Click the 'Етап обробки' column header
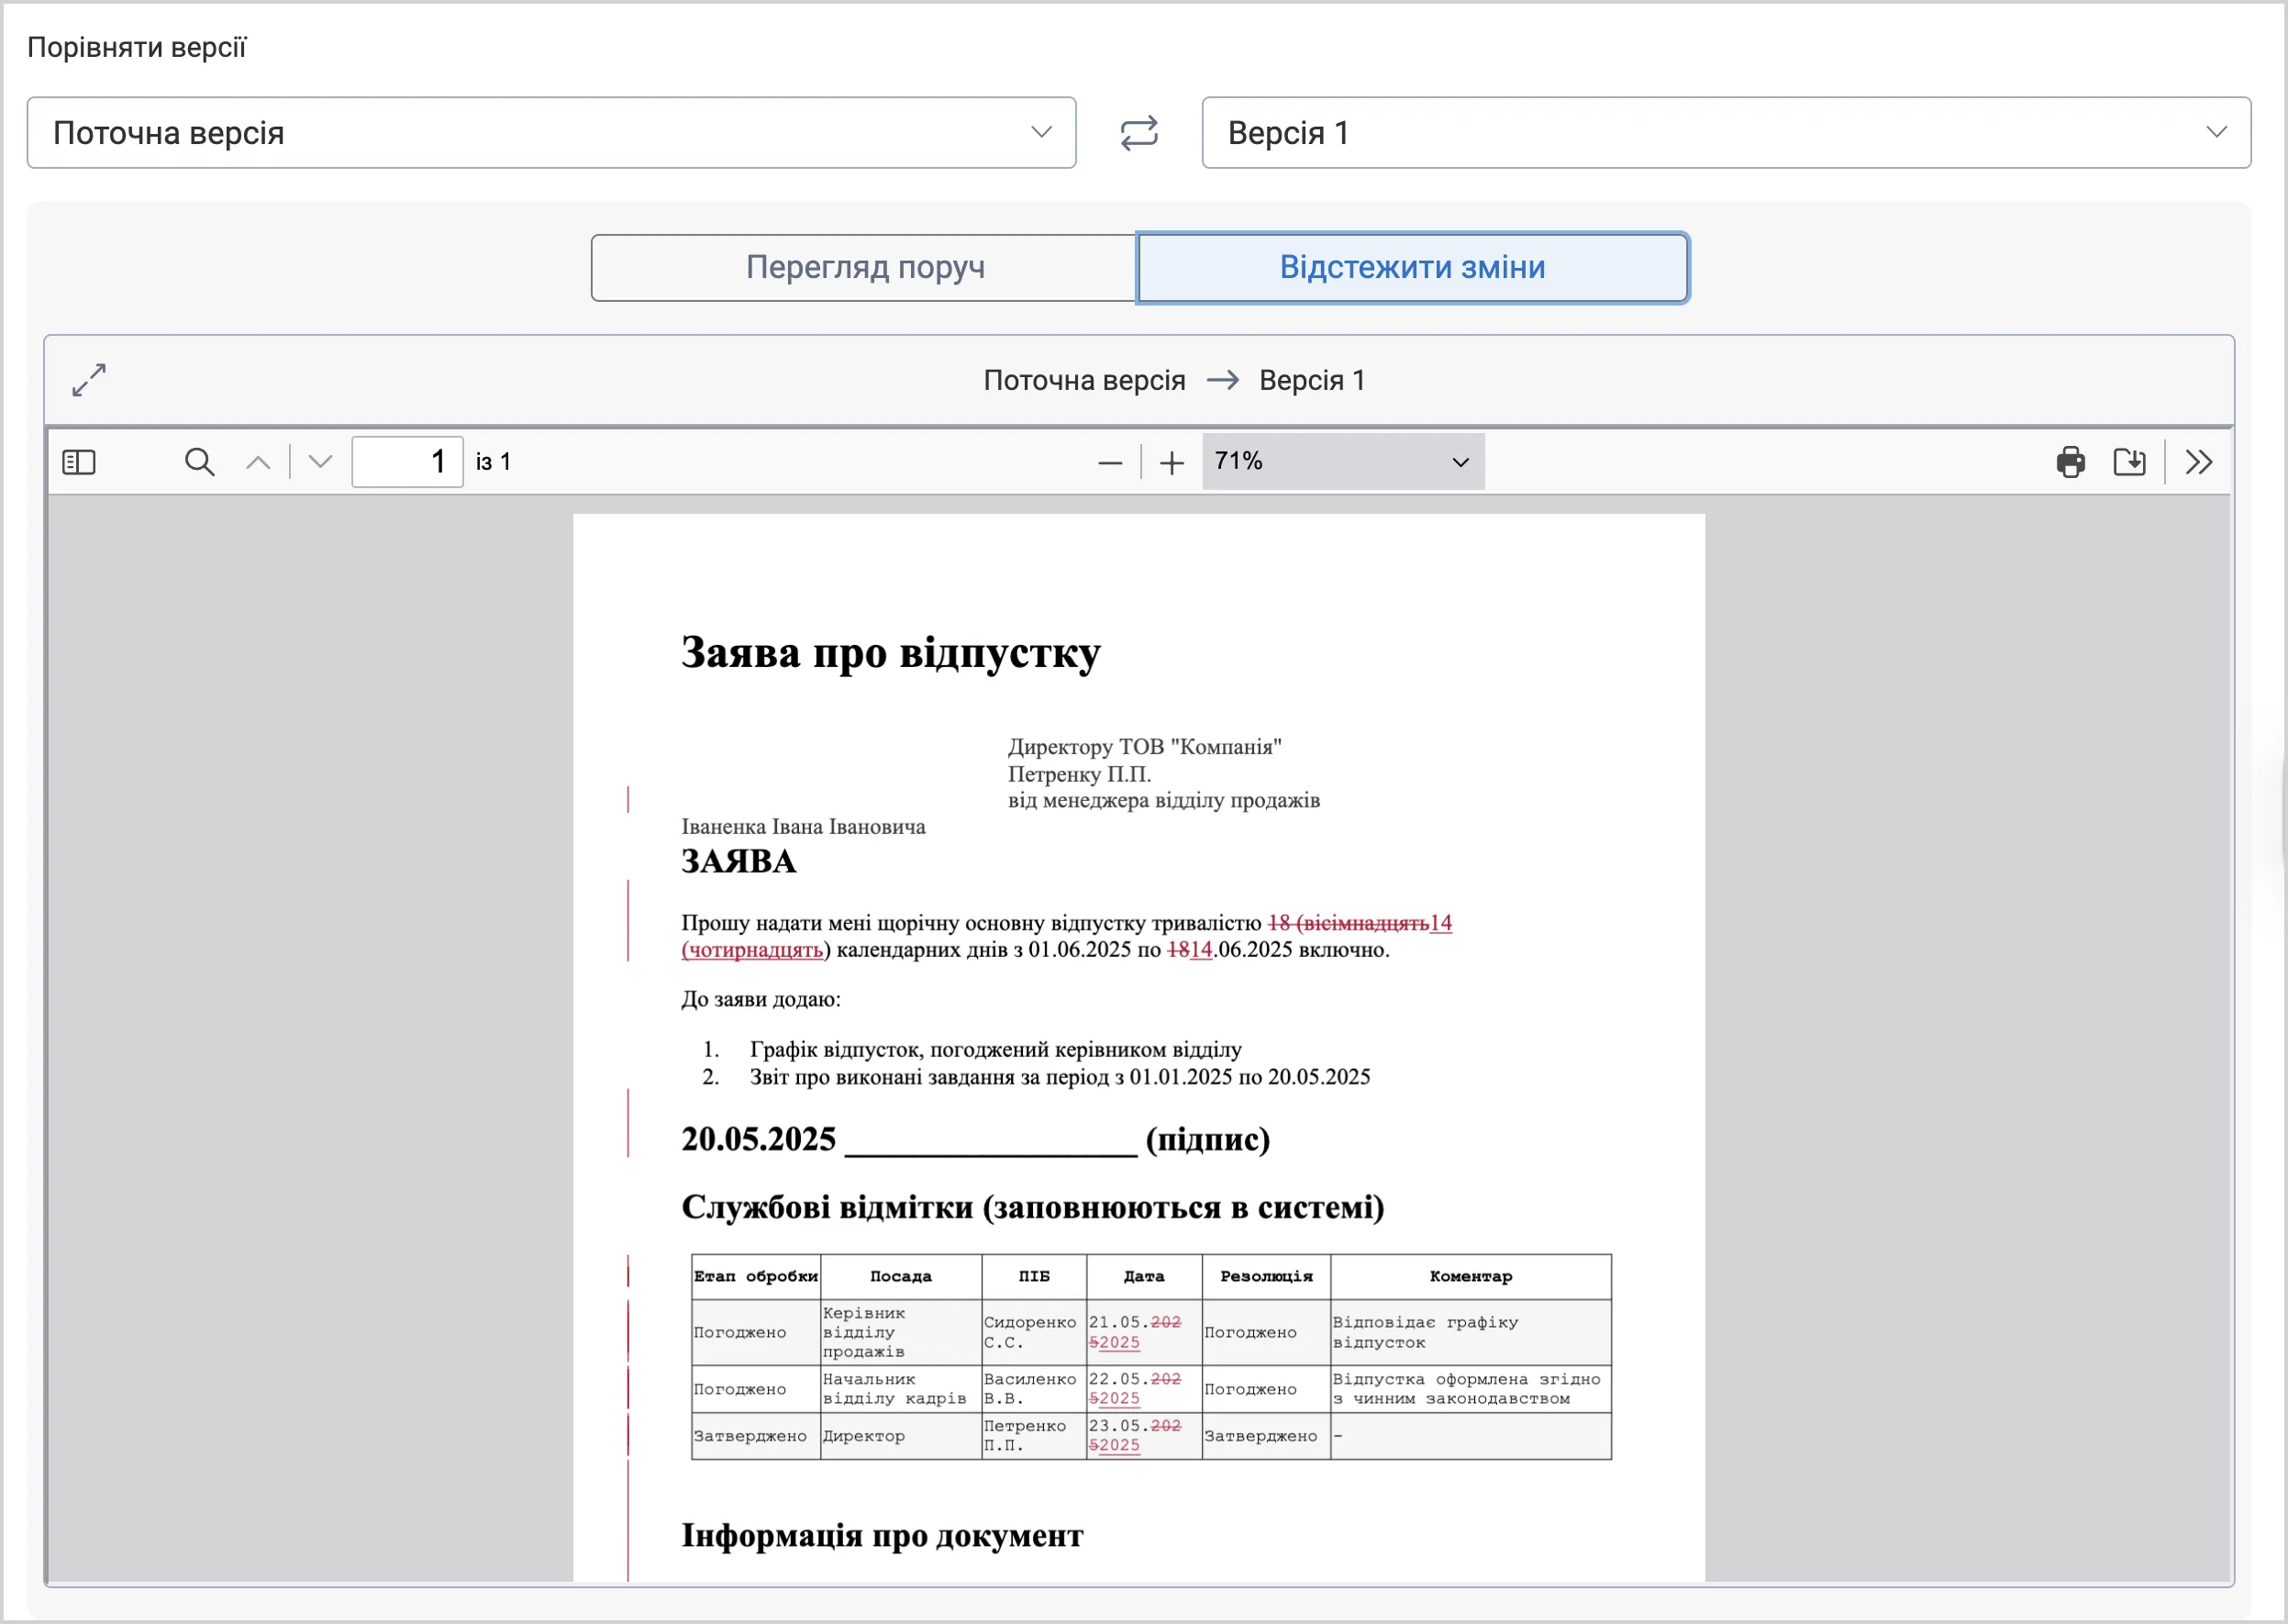 pyautogui.click(x=756, y=1277)
